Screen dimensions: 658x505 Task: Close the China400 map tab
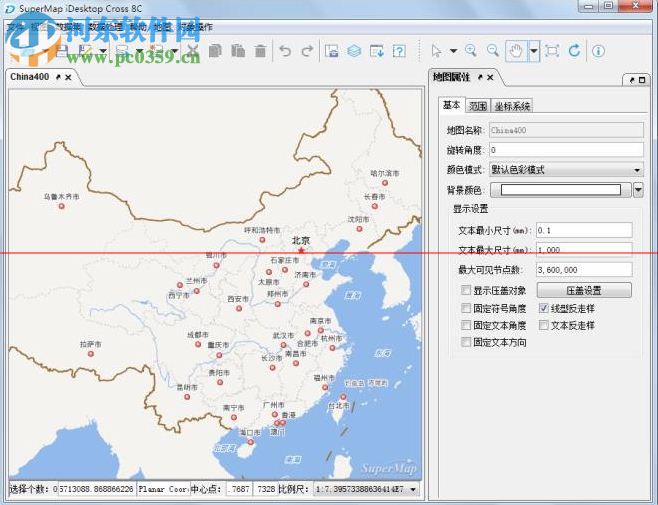coord(68,77)
